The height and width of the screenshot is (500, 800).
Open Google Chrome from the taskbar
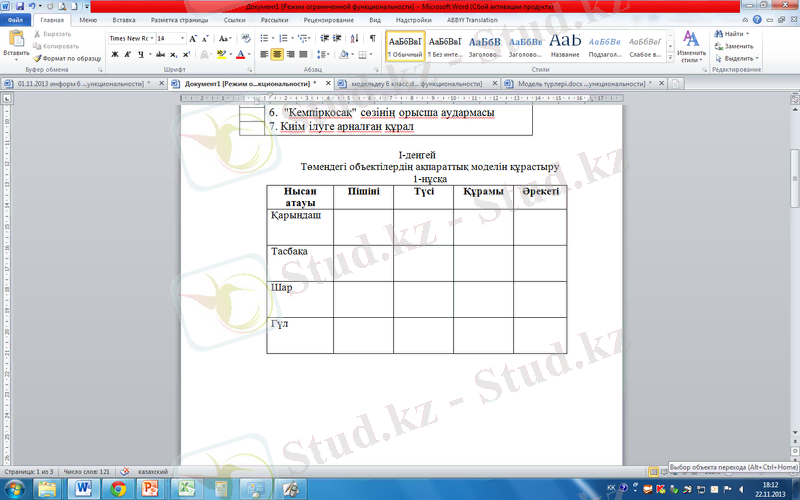click(118, 487)
